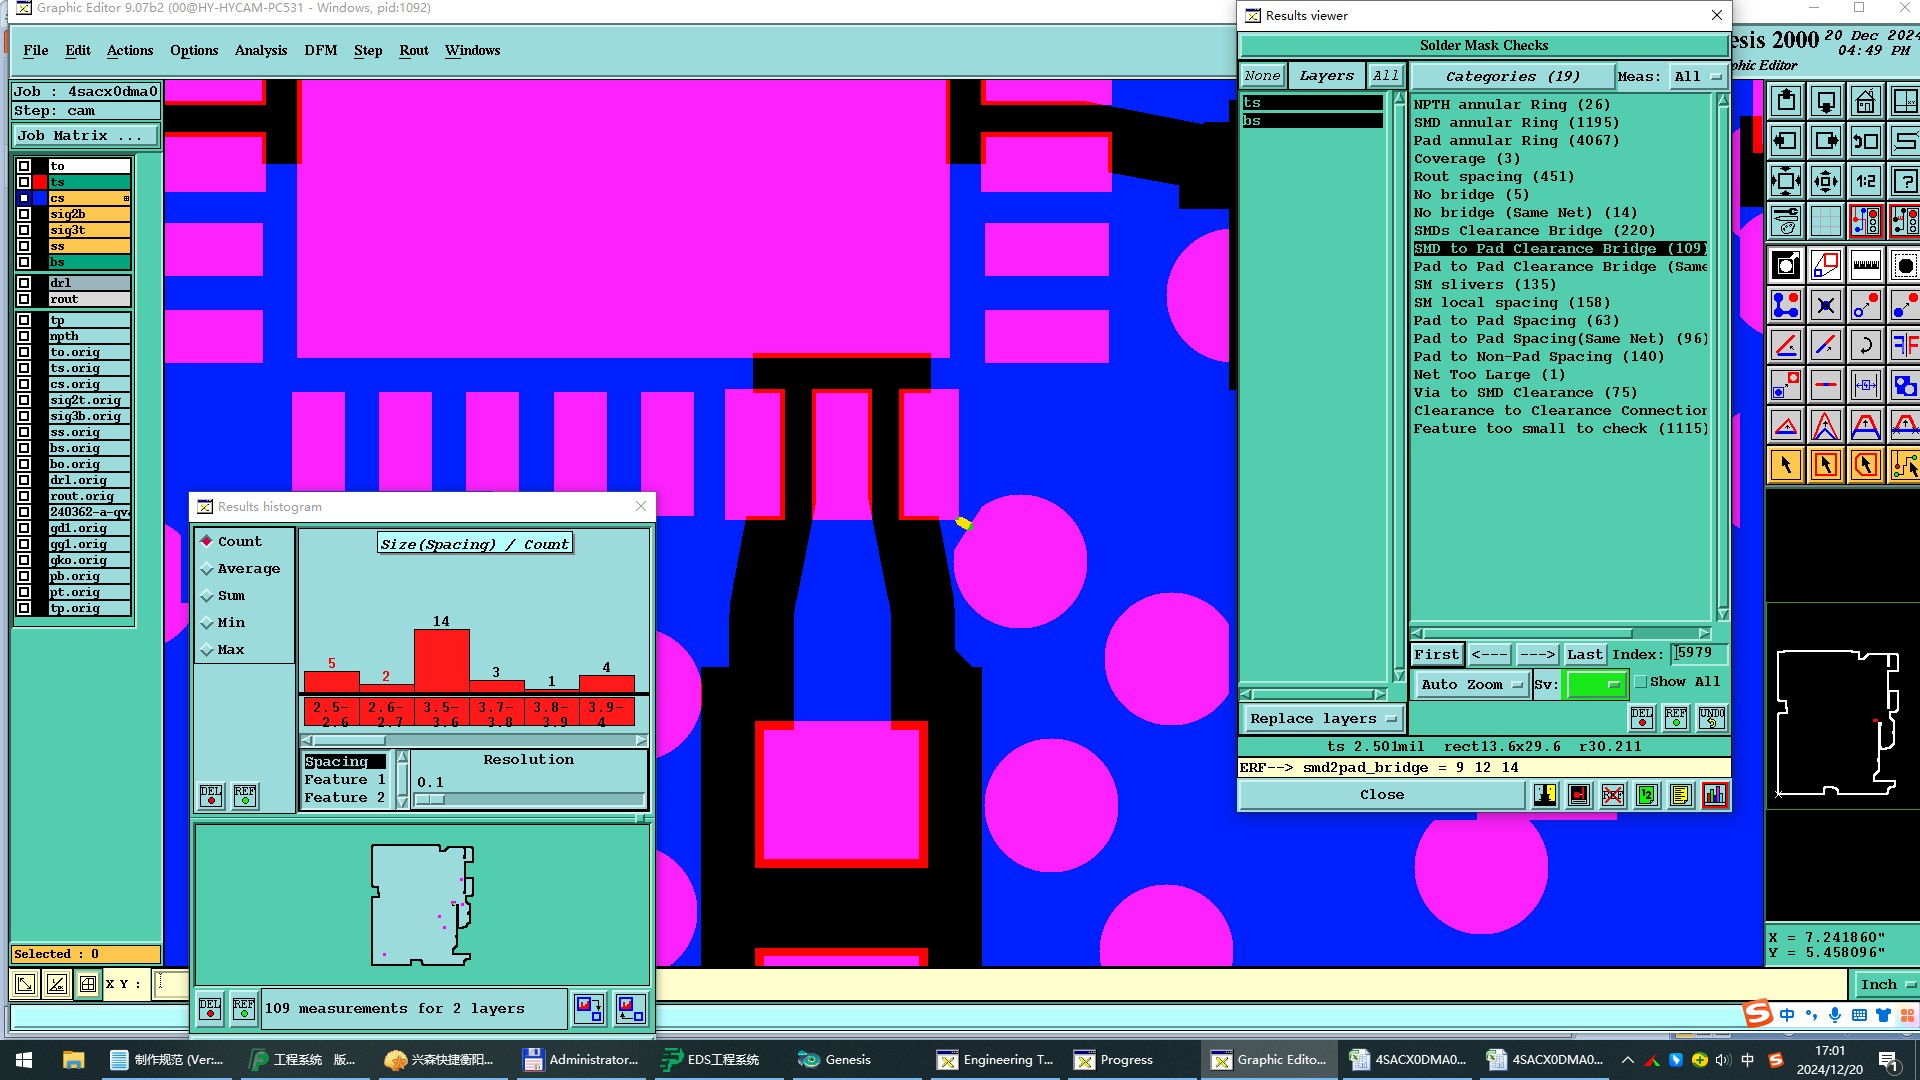This screenshot has height=1080, width=1920.
Task: Open the Analysis menu
Action: [x=260, y=50]
